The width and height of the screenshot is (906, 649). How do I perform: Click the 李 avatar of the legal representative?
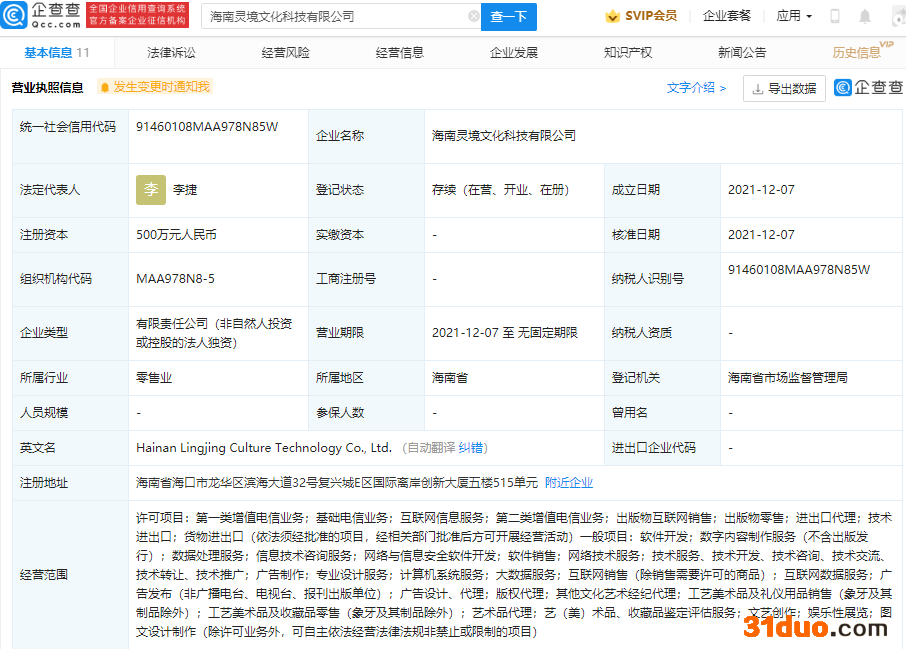click(150, 189)
